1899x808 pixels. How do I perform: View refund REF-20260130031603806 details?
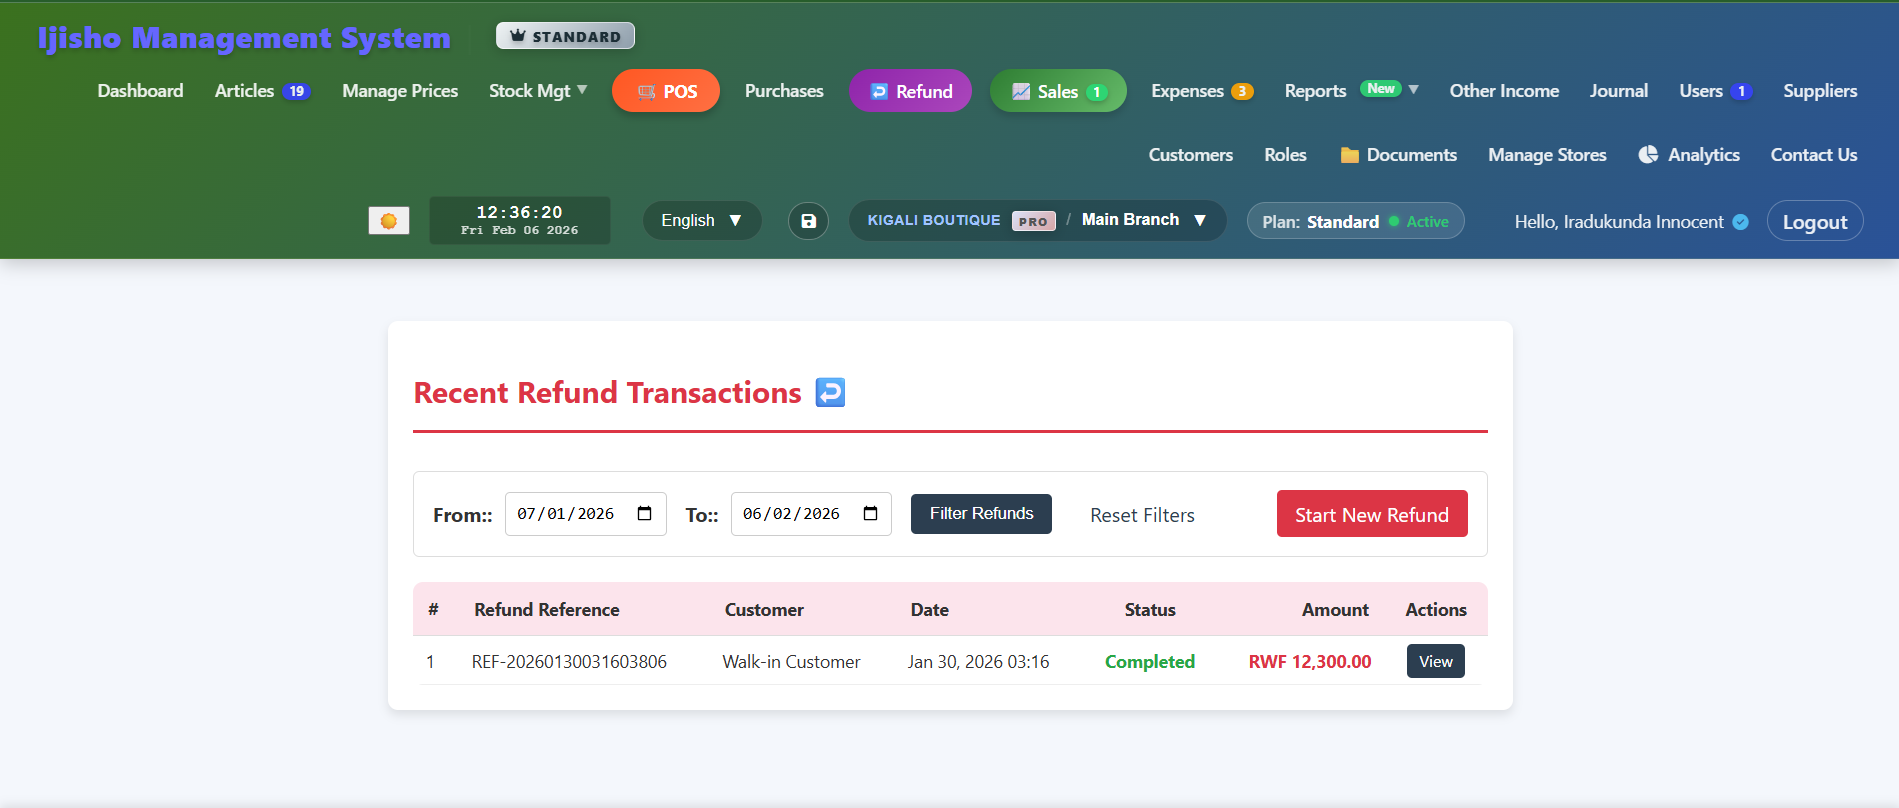coord(1435,661)
